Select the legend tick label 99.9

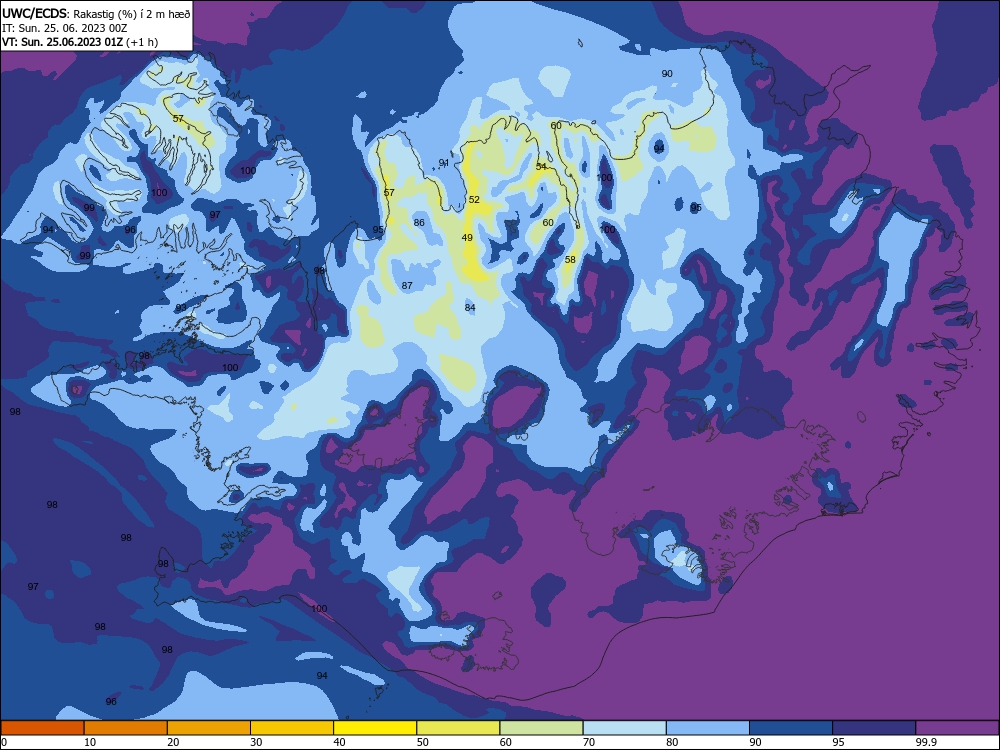click(x=926, y=742)
